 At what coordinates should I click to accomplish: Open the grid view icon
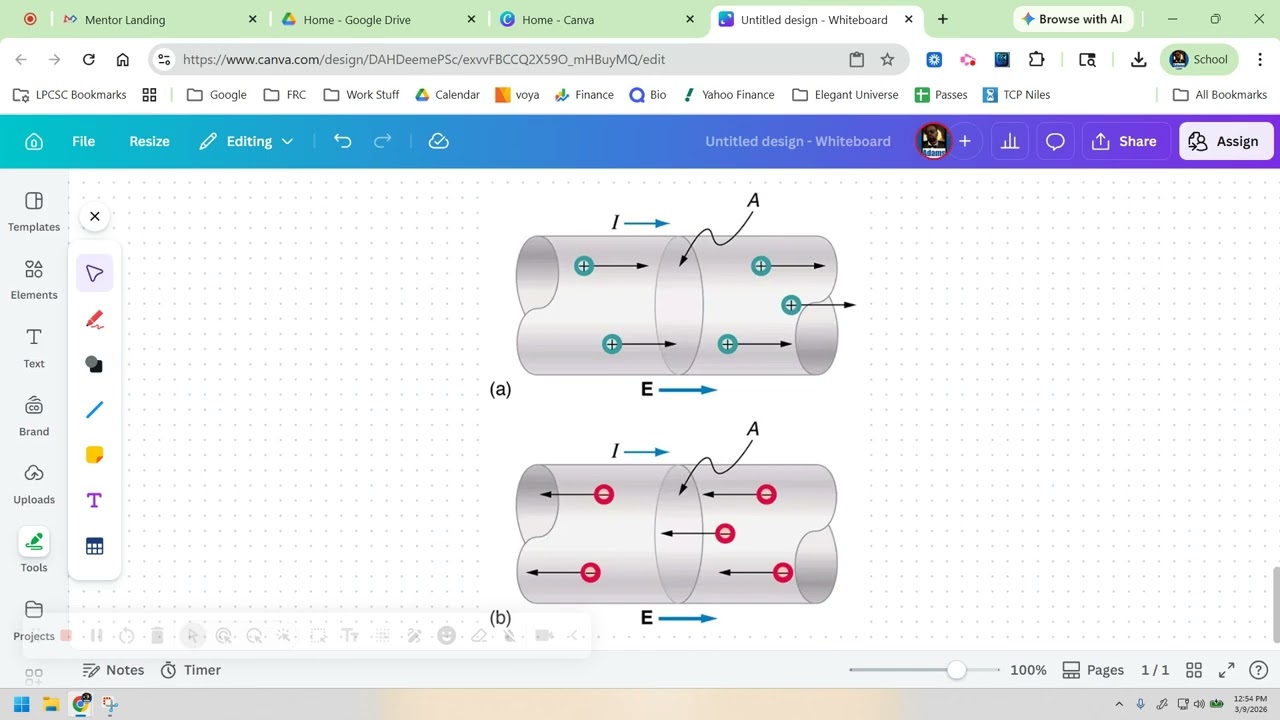click(x=1194, y=670)
